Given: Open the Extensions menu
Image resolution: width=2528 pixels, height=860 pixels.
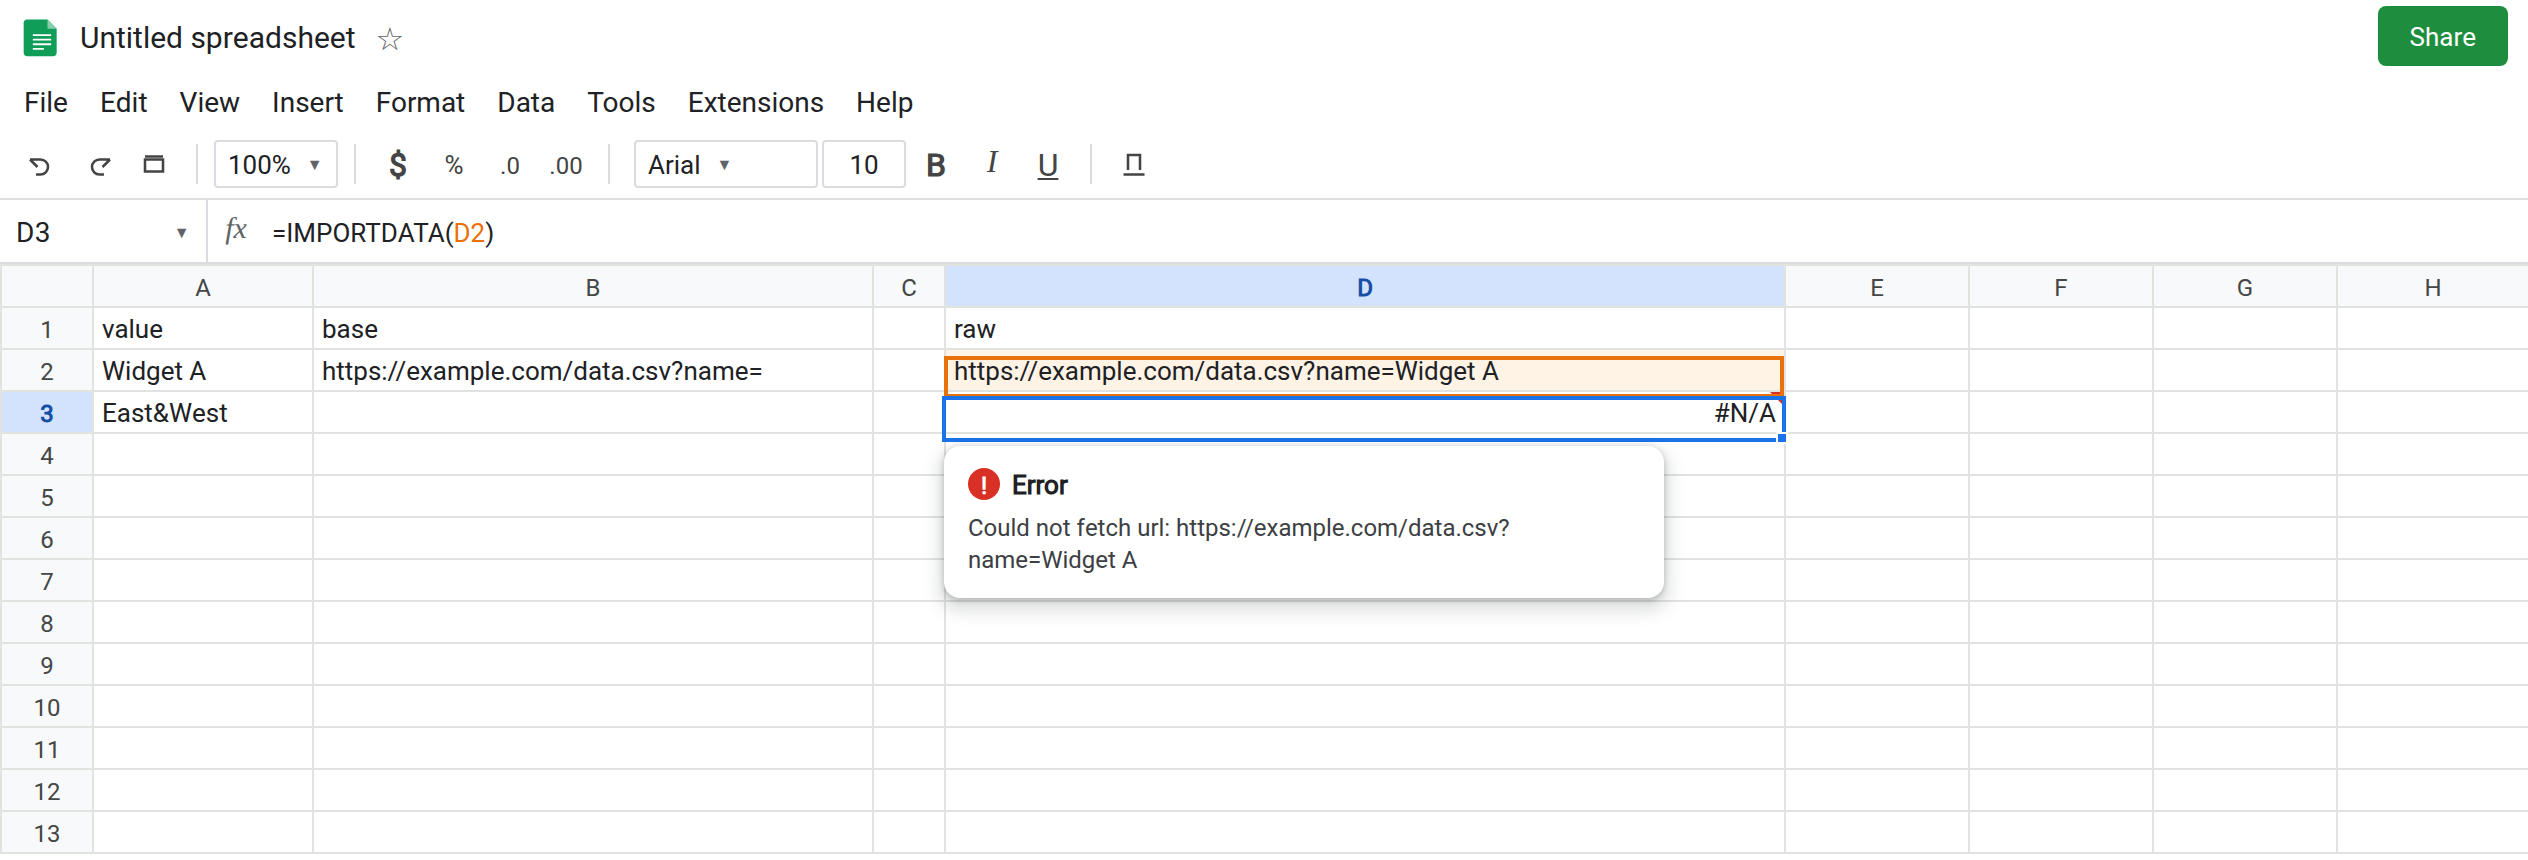Looking at the screenshot, I should (x=756, y=103).
